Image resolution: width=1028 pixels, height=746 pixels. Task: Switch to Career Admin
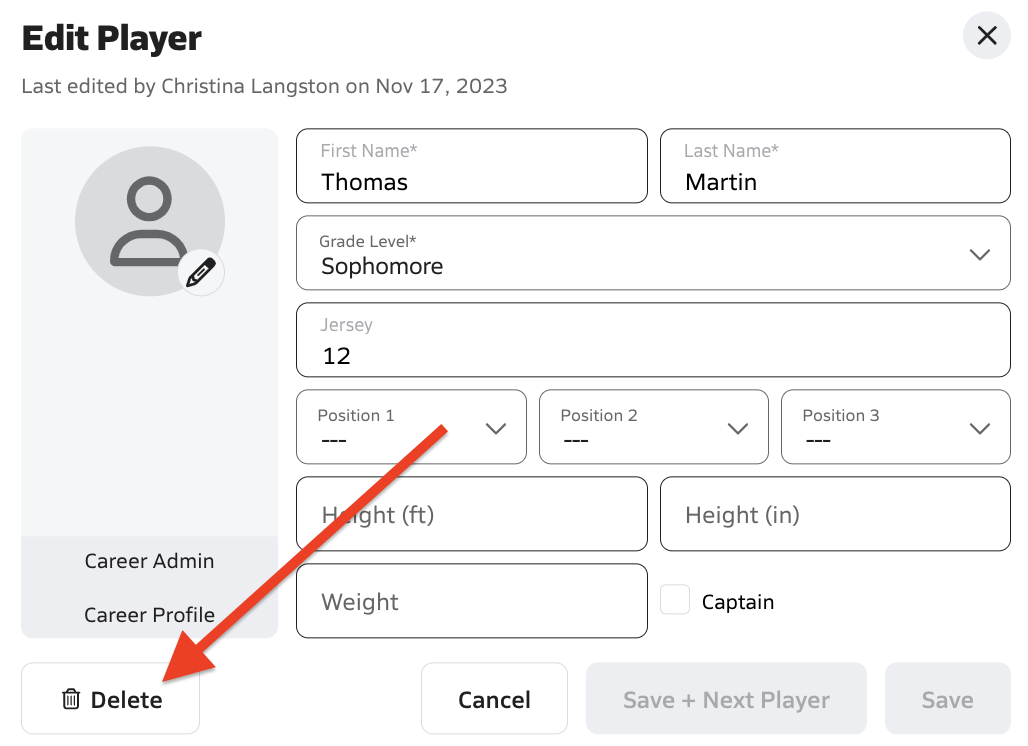pos(149,561)
